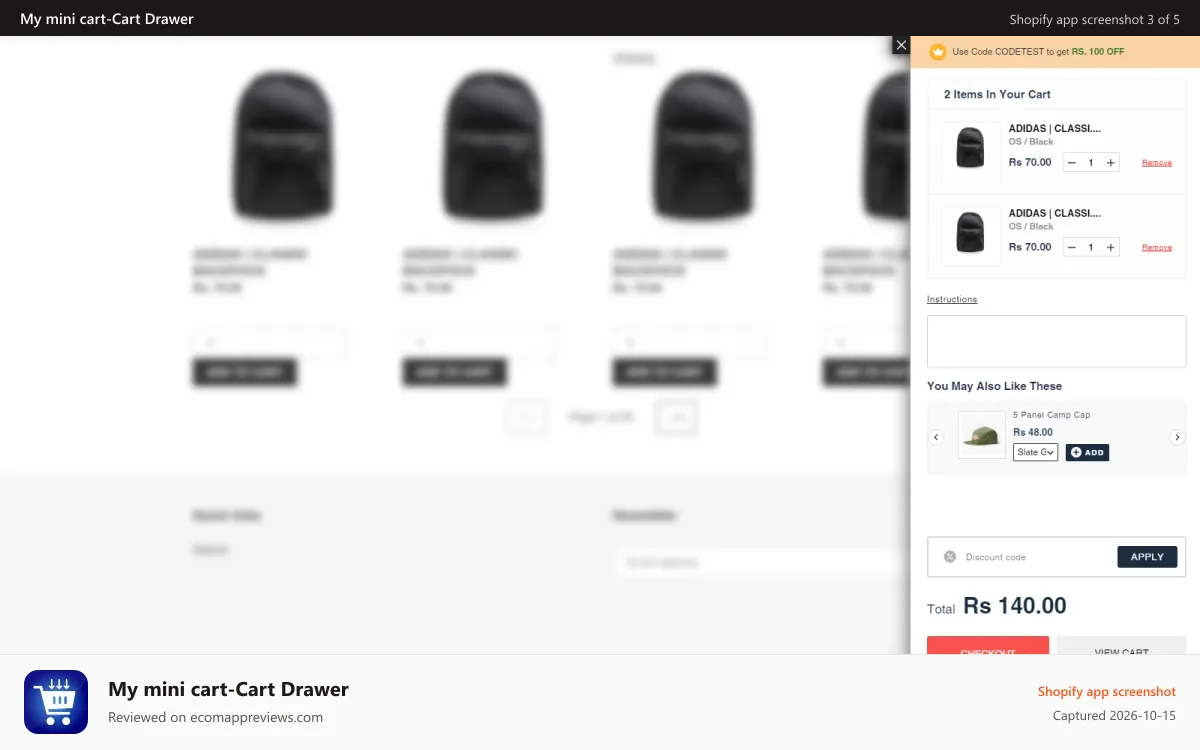This screenshot has width=1200, height=750.
Task: Click the My mini cart app icon
Action: [x=56, y=702]
